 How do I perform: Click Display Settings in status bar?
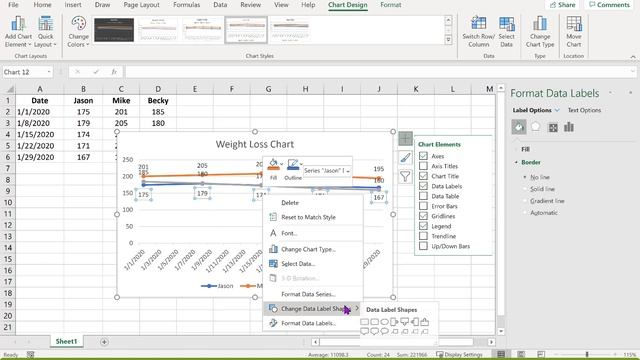[x=459, y=354]
